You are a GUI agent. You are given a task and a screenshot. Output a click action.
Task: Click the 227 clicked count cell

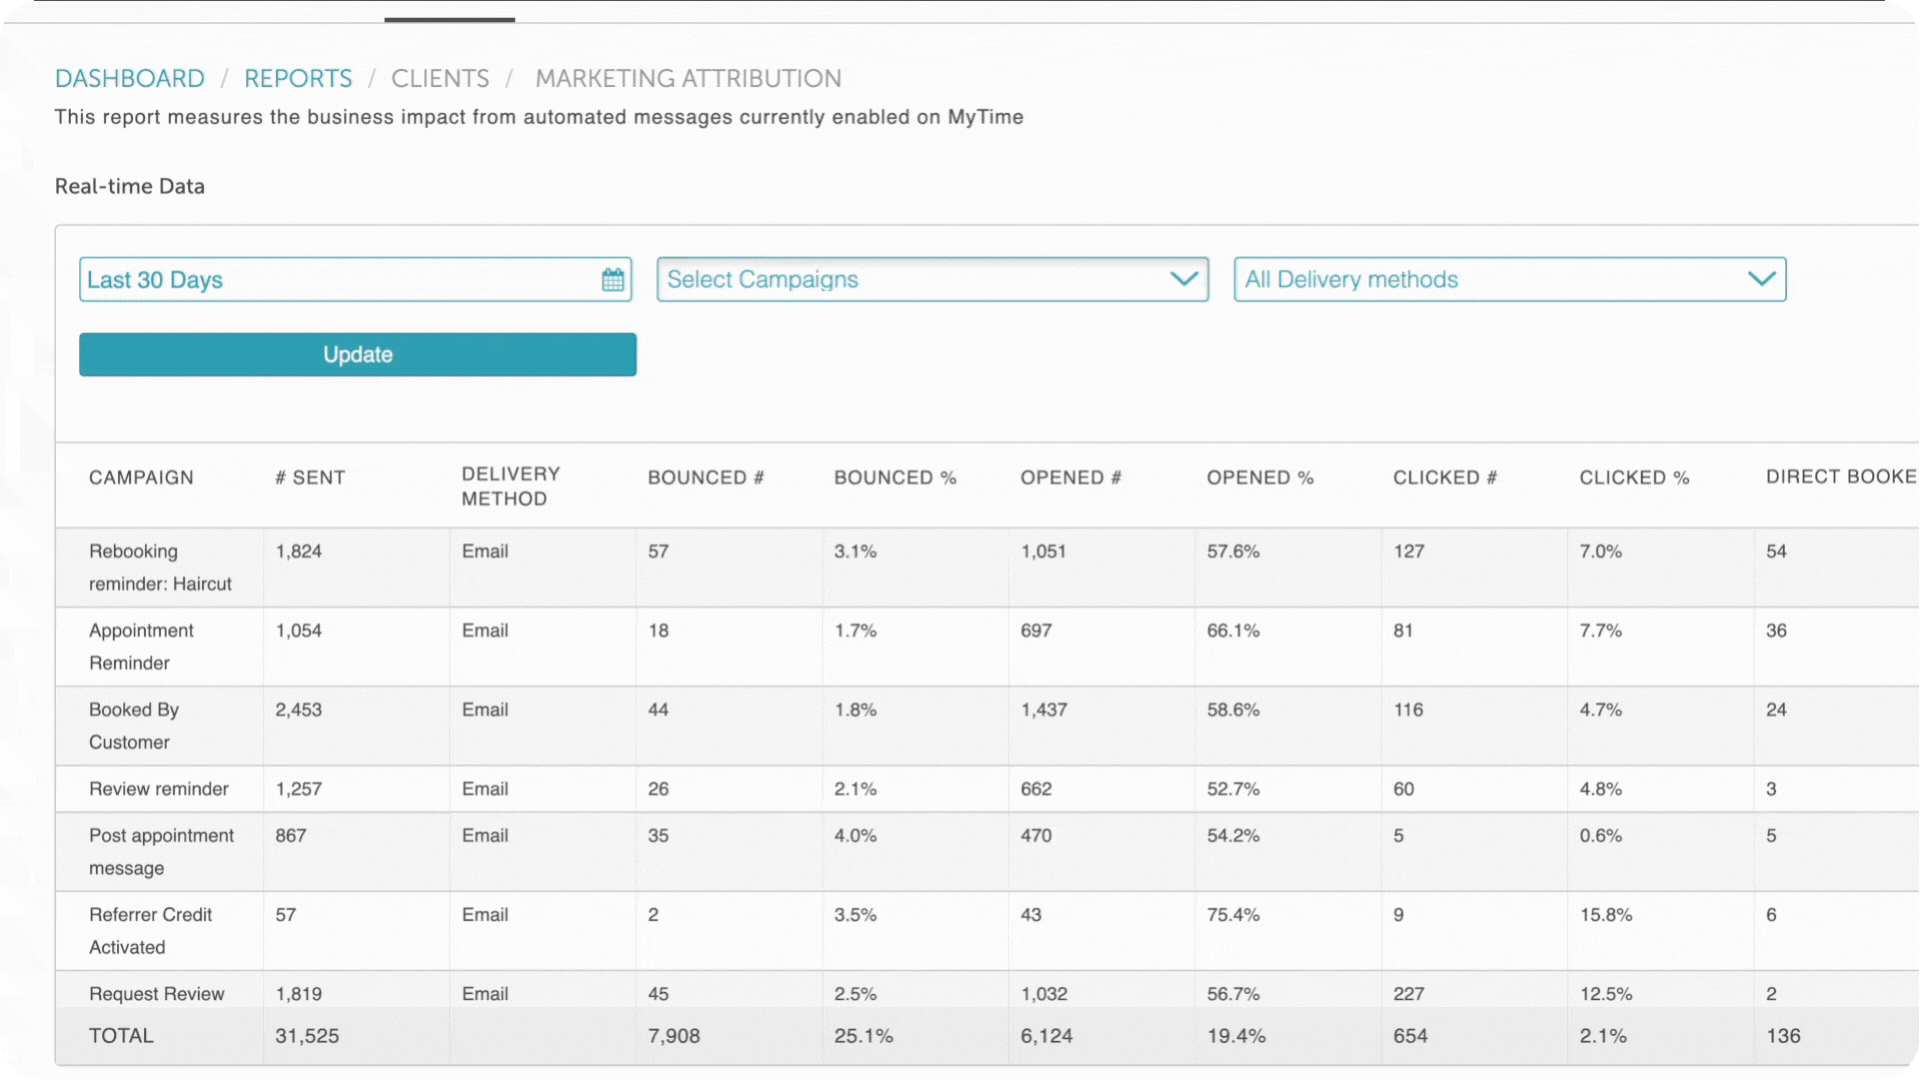pos(1409,994)
